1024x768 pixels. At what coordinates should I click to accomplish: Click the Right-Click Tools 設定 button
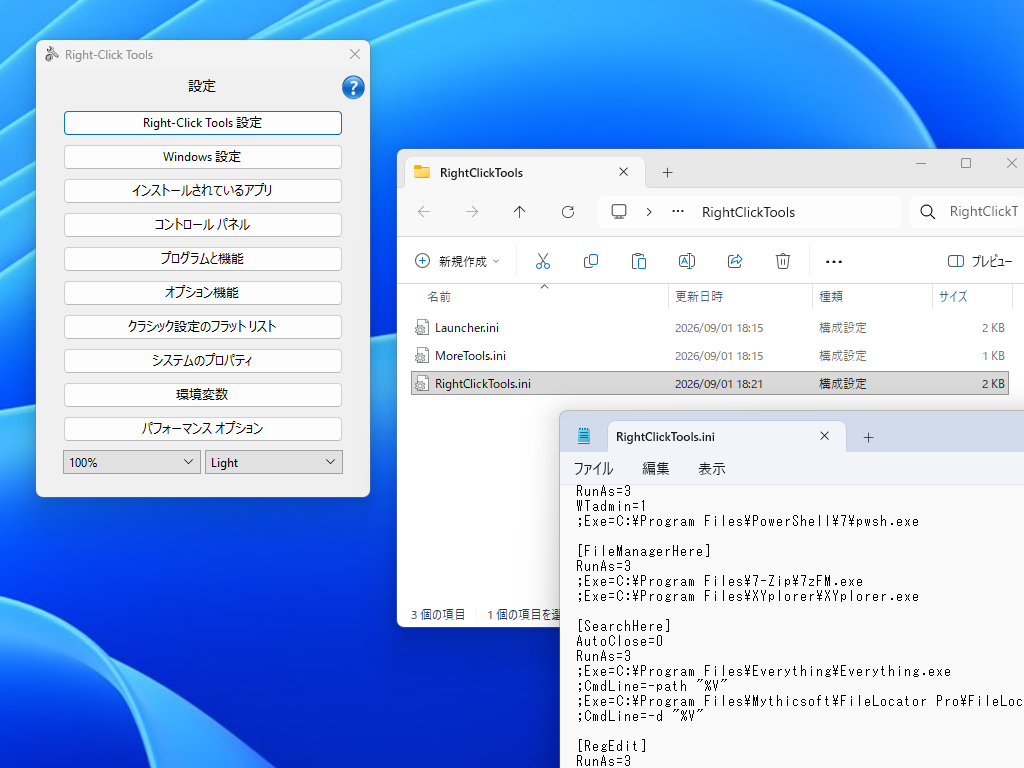202,123
